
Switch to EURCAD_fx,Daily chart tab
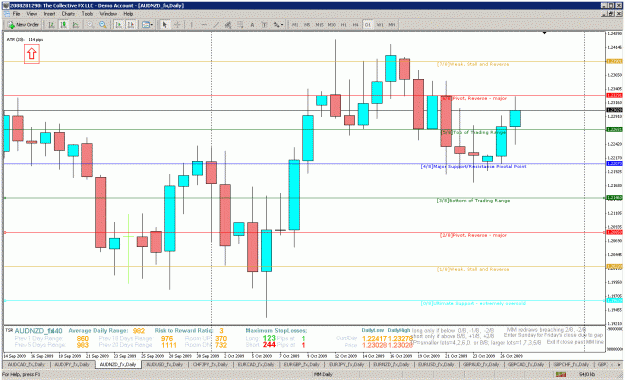click(256, 364)
